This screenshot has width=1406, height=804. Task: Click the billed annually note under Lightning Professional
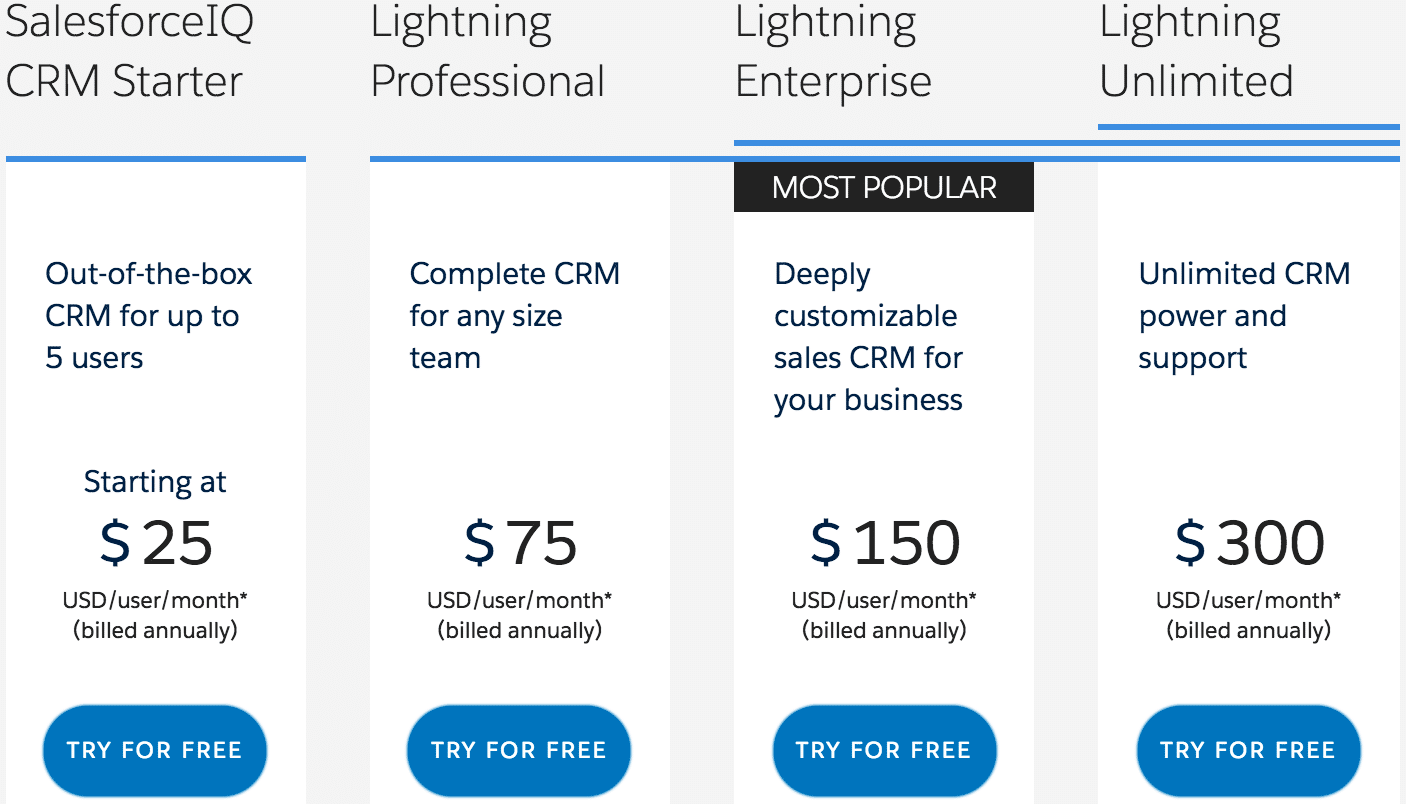click(518, 631)
